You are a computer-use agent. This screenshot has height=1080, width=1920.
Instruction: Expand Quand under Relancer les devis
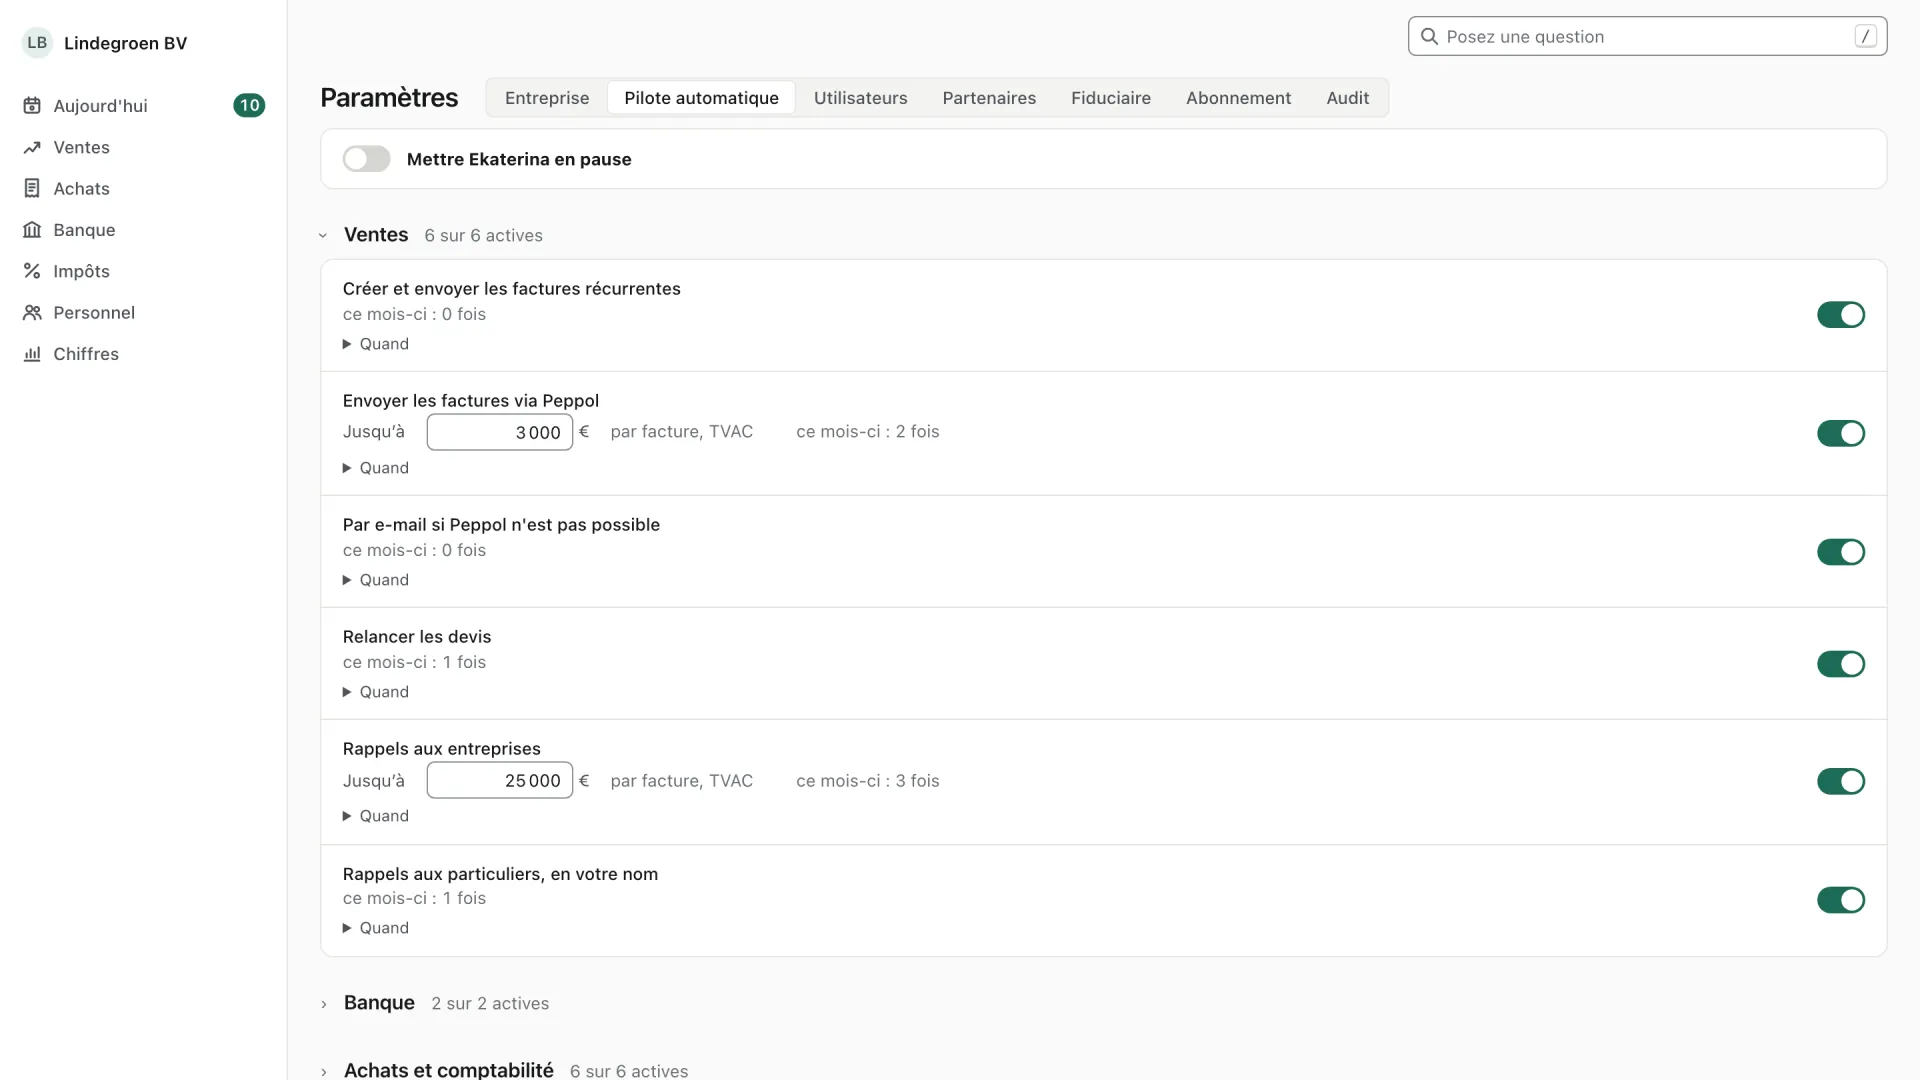376,692
